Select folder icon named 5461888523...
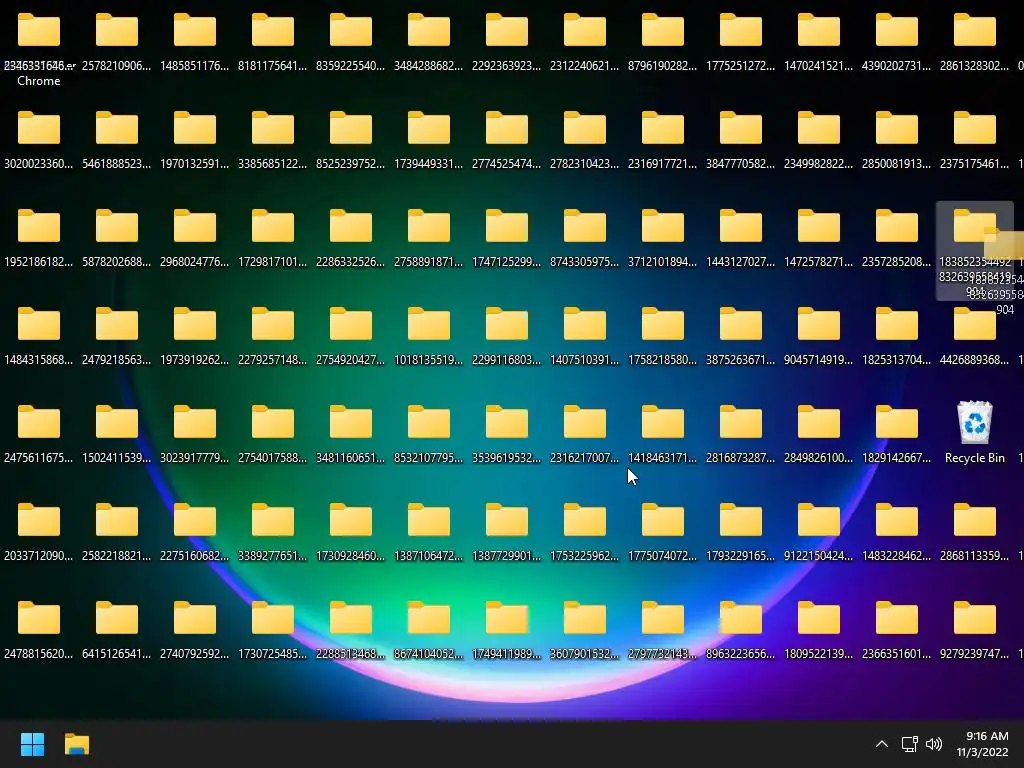 [x=117, y=129]
